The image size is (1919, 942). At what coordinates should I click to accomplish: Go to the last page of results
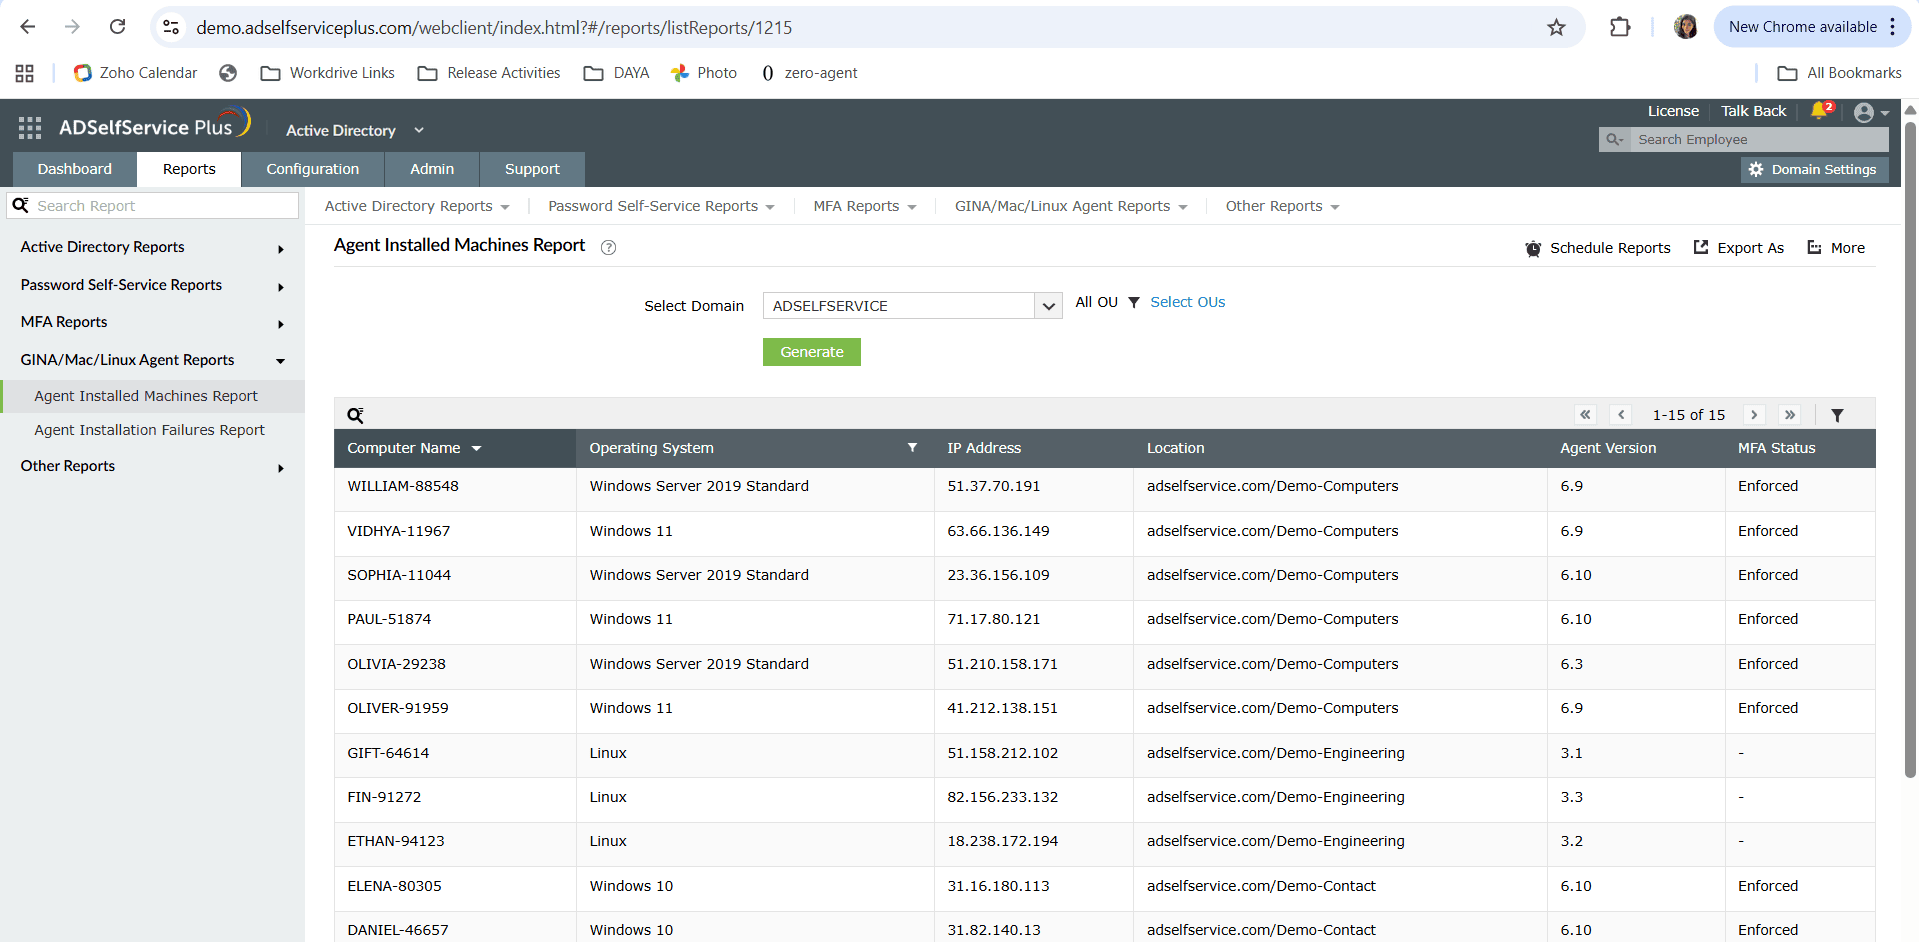pos(1790,414)
